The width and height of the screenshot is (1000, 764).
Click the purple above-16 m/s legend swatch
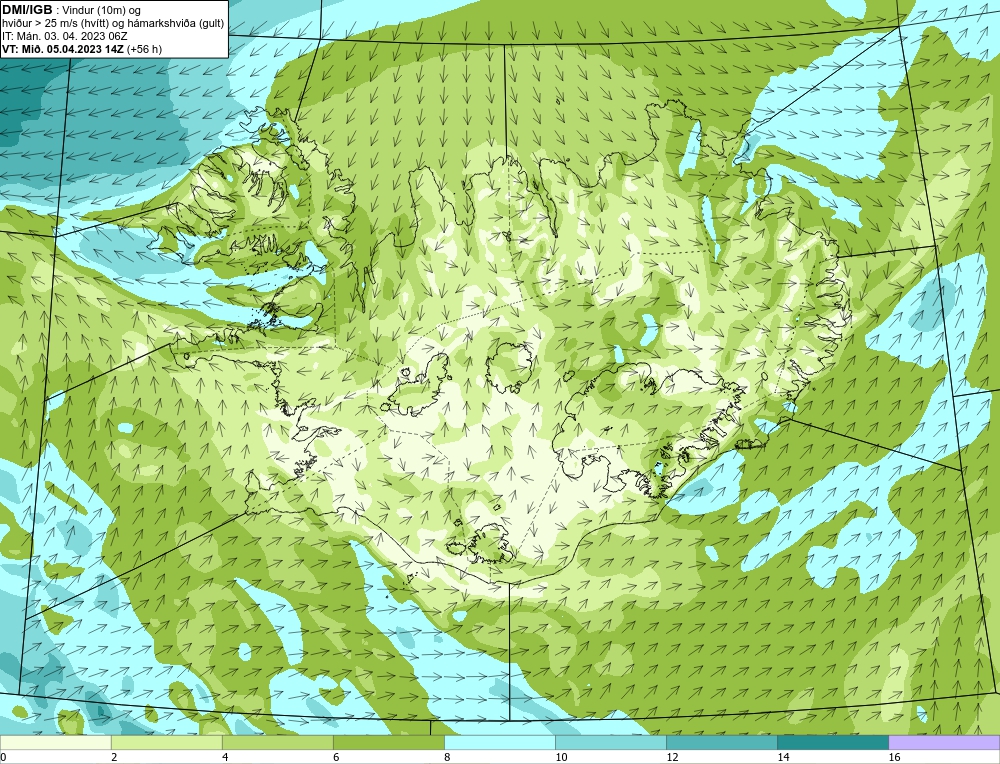[944, 742]
